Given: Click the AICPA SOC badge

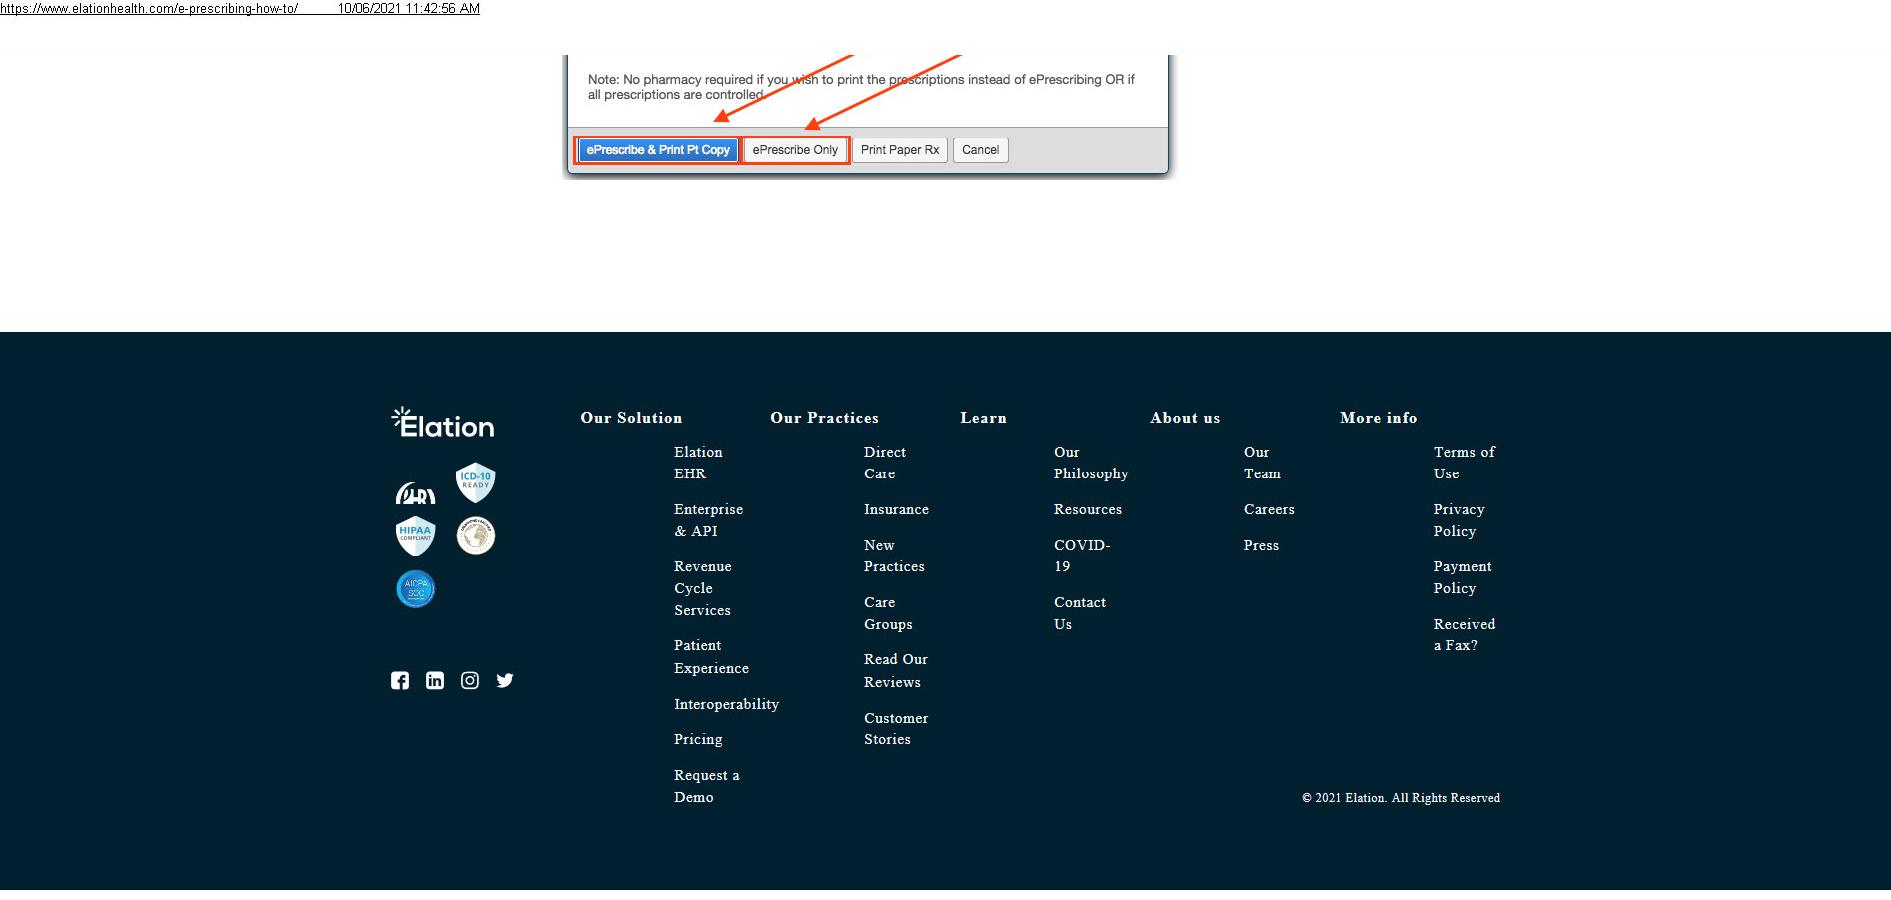Looking at the screenshot, I should pos(416,589).
